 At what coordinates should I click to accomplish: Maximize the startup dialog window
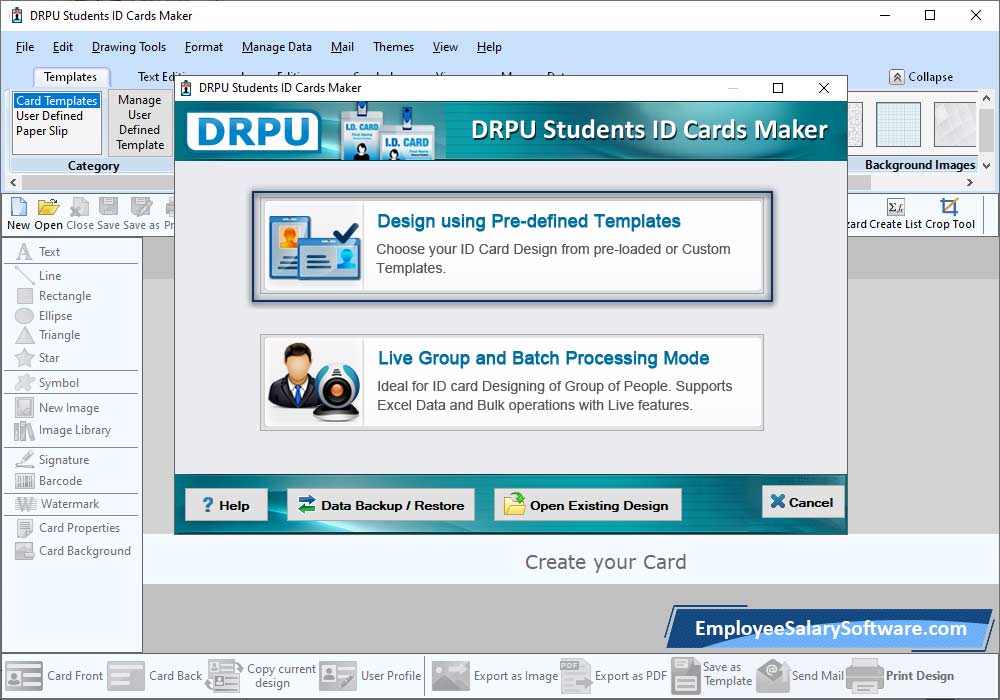[778, 88]
